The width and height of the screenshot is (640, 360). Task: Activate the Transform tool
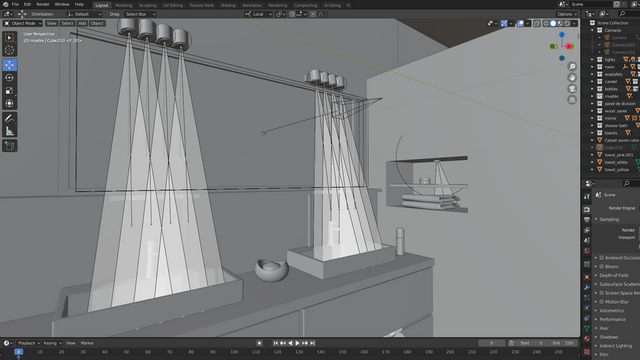pyautogui.click(x=9, y=103)
